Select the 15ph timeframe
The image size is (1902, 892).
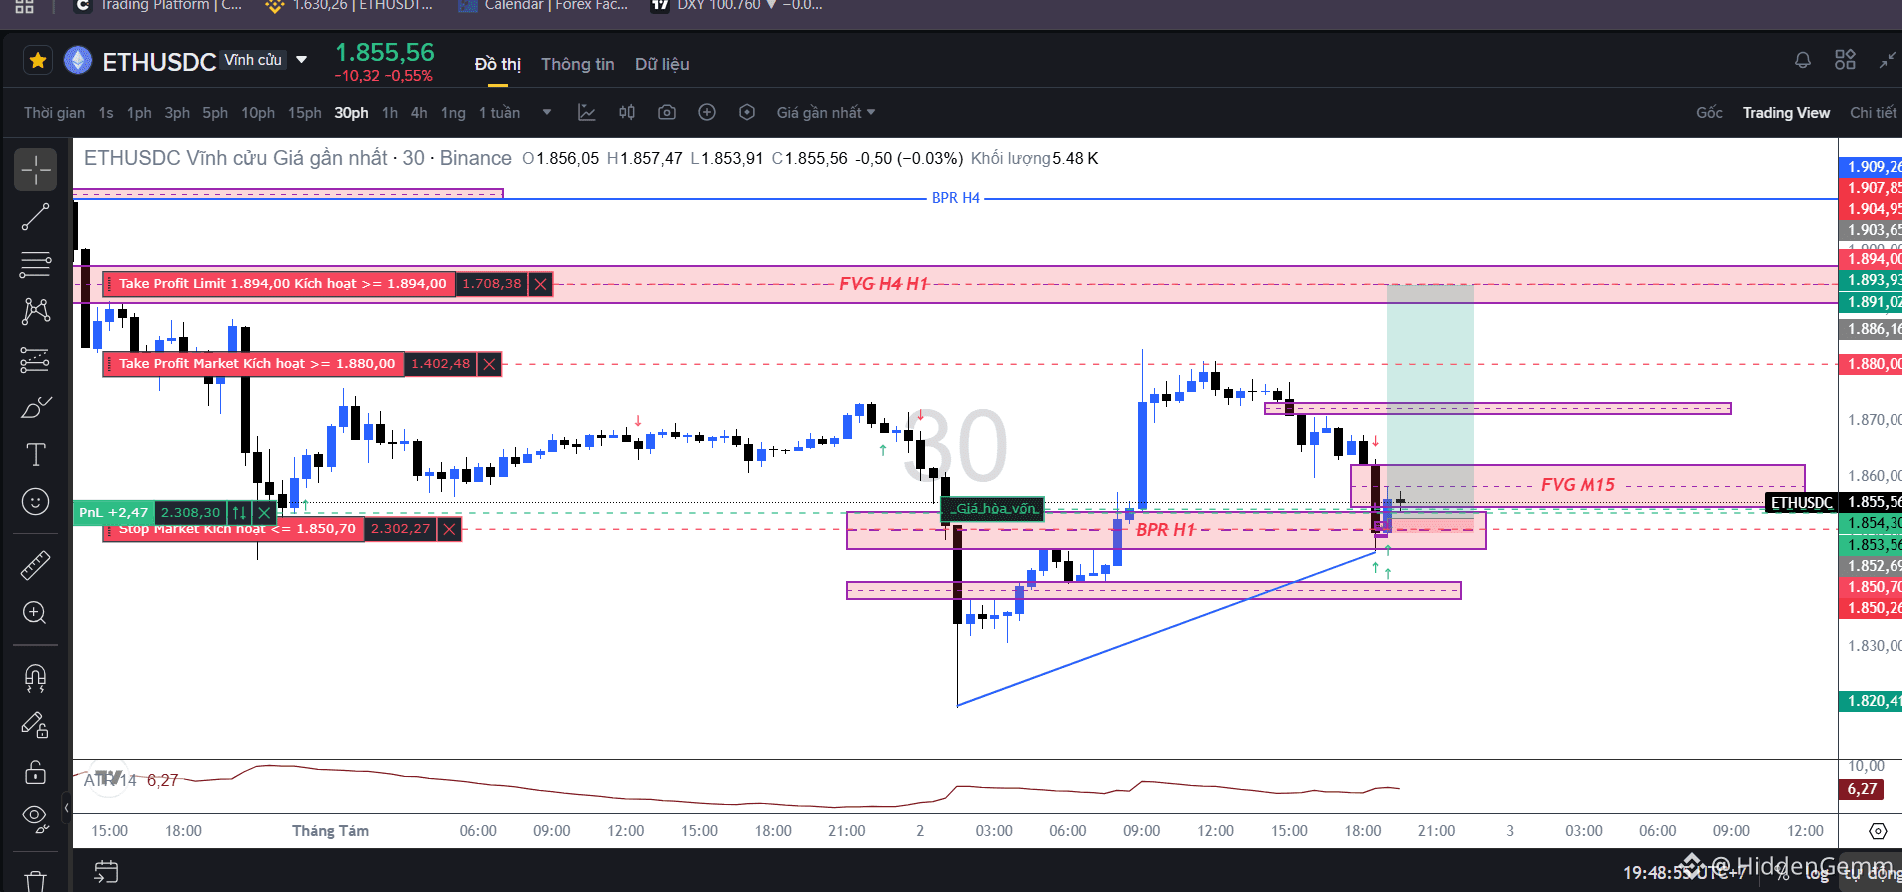coord(305,113)
